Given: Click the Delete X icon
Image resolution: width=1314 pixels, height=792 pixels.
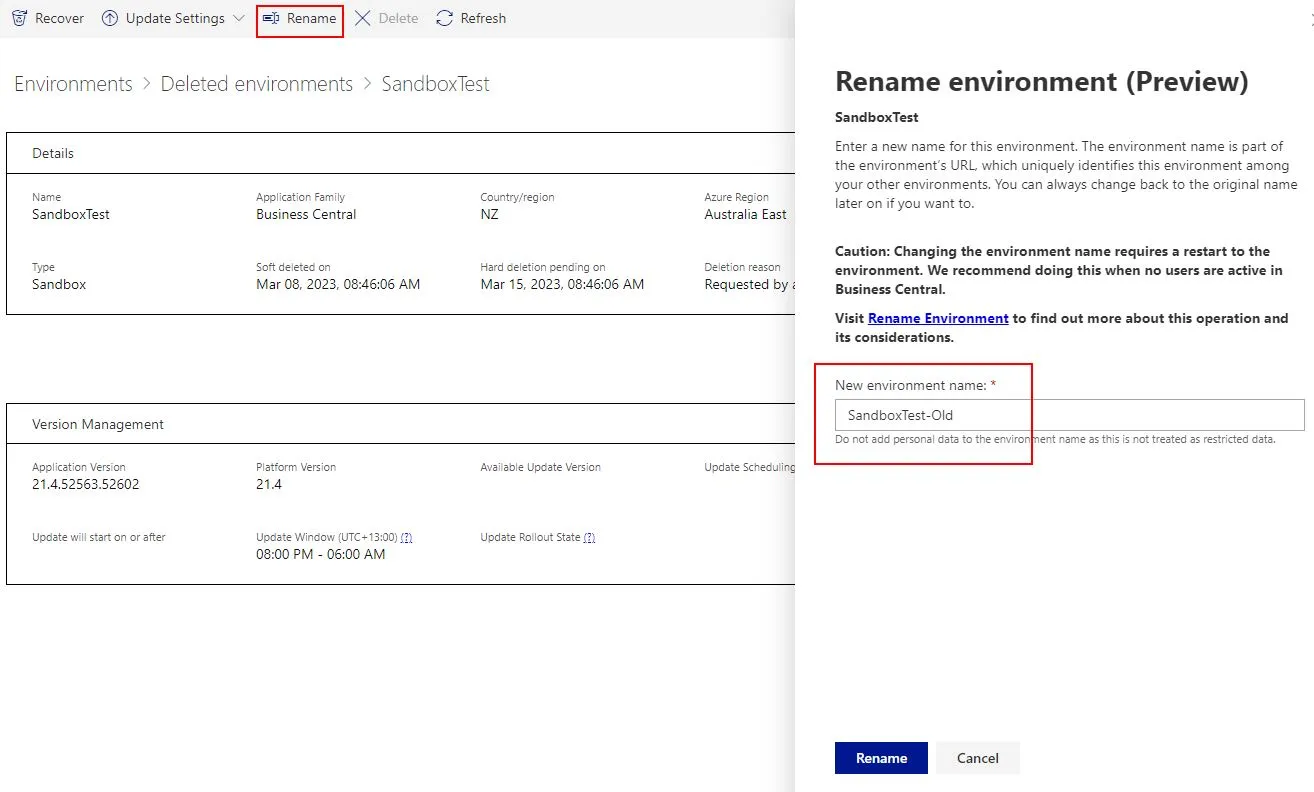Looking at the screenshot, I should pos(363,18).
